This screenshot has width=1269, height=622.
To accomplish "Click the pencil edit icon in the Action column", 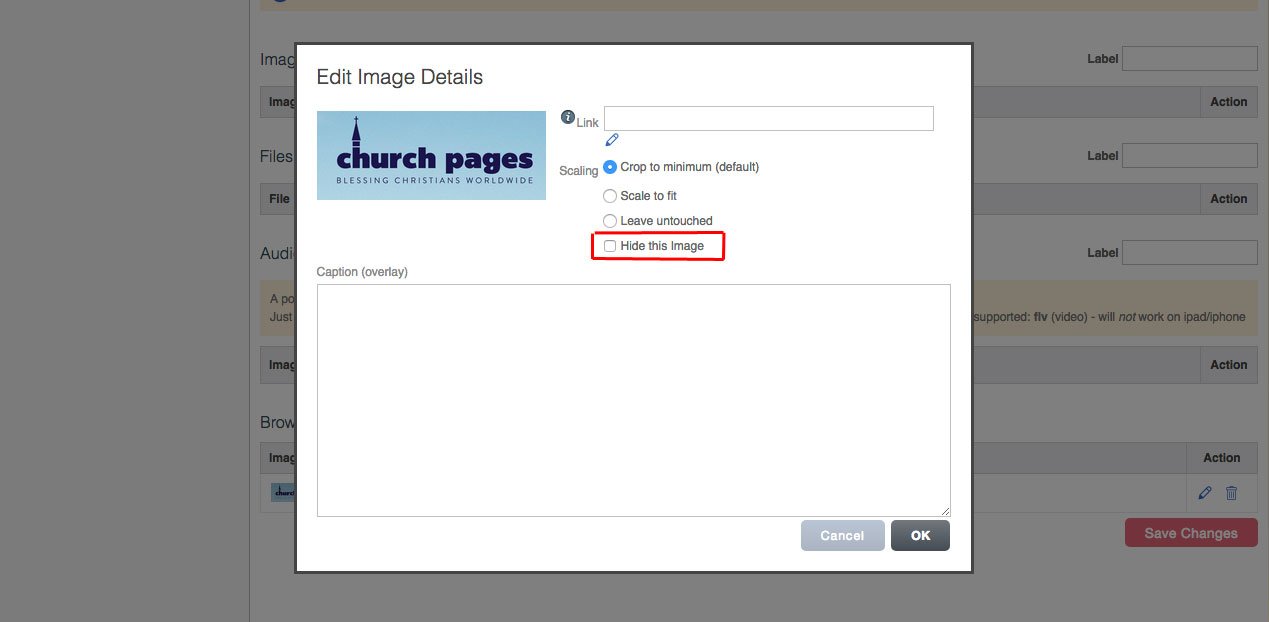I will point(1205,493).
